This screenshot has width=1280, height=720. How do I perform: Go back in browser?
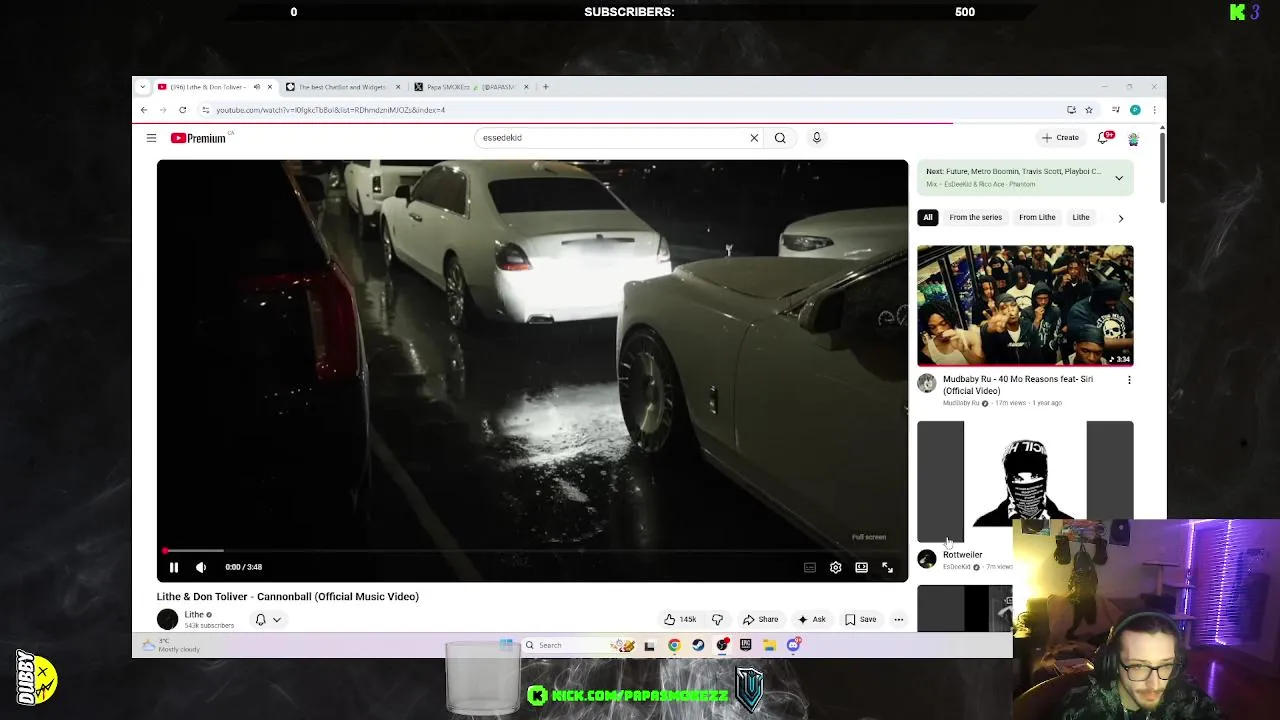pos(144,110)
